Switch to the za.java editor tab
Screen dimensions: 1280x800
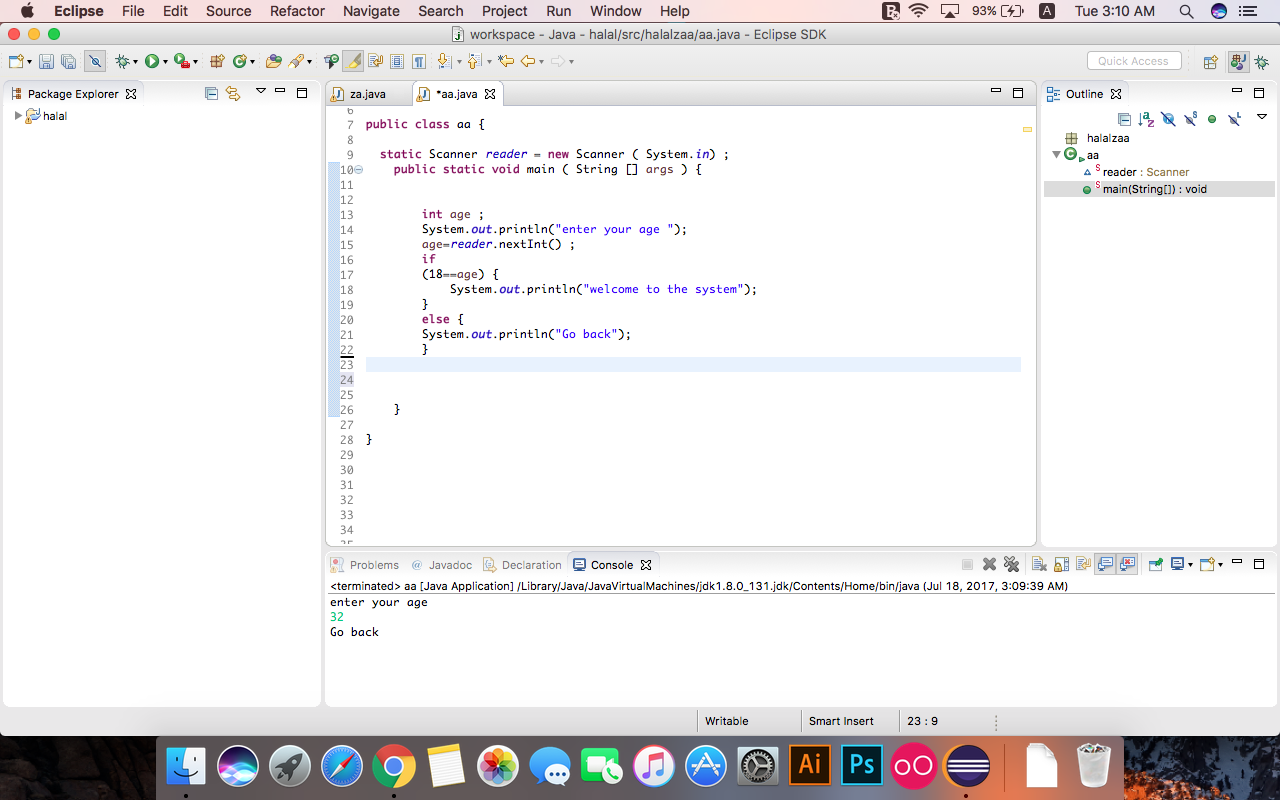pos(367,94)
